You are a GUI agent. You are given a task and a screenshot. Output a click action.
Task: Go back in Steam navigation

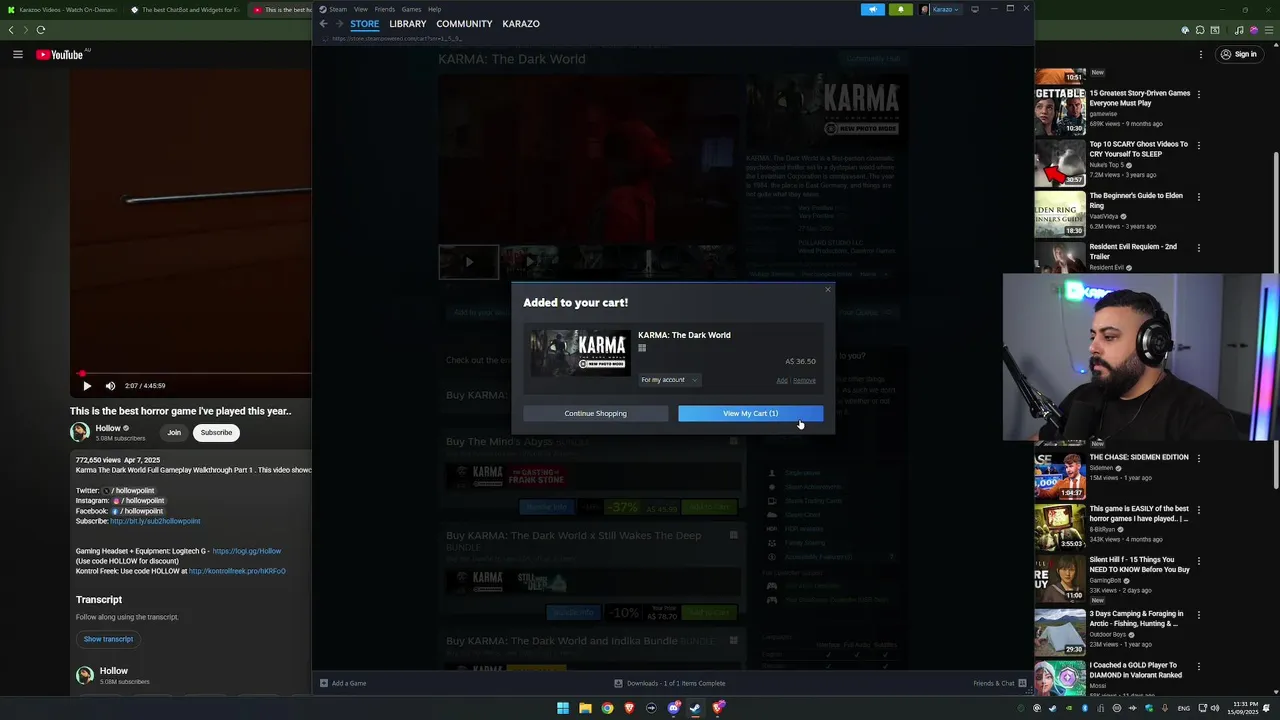coord(323,23)
